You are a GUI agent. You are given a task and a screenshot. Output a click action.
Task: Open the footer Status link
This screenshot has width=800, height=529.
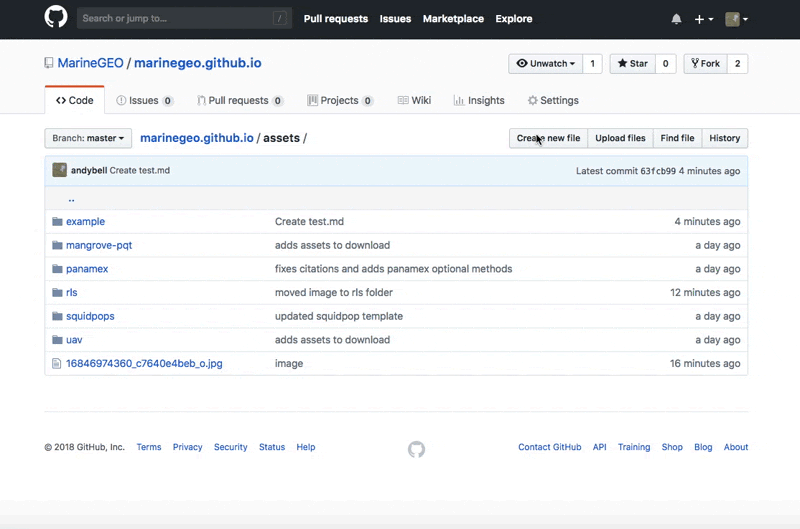click(x=272, y=447)
